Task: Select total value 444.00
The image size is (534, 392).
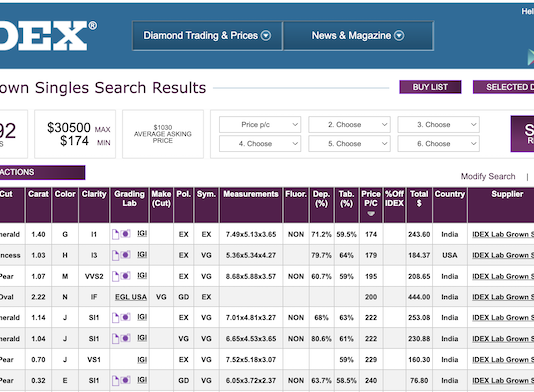Action: (x=419, y=297)
